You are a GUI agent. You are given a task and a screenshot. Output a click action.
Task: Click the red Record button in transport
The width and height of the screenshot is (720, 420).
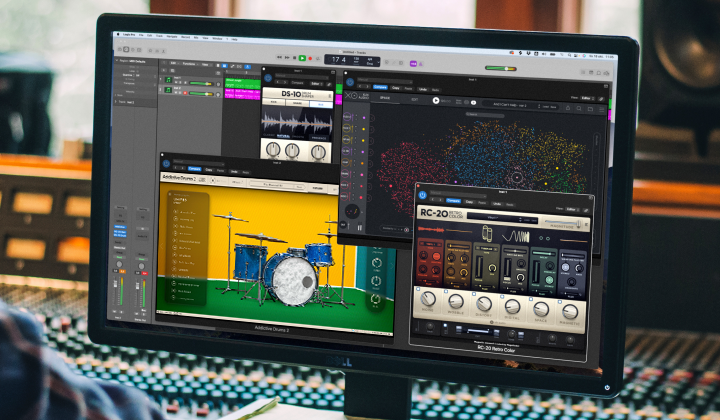(310, 59)
